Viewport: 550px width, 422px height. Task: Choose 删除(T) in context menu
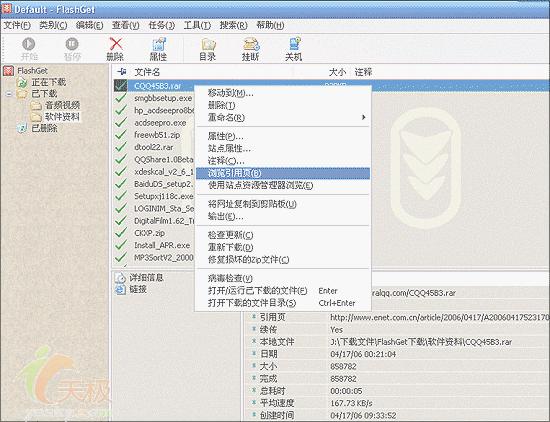[x=283, y=105]
